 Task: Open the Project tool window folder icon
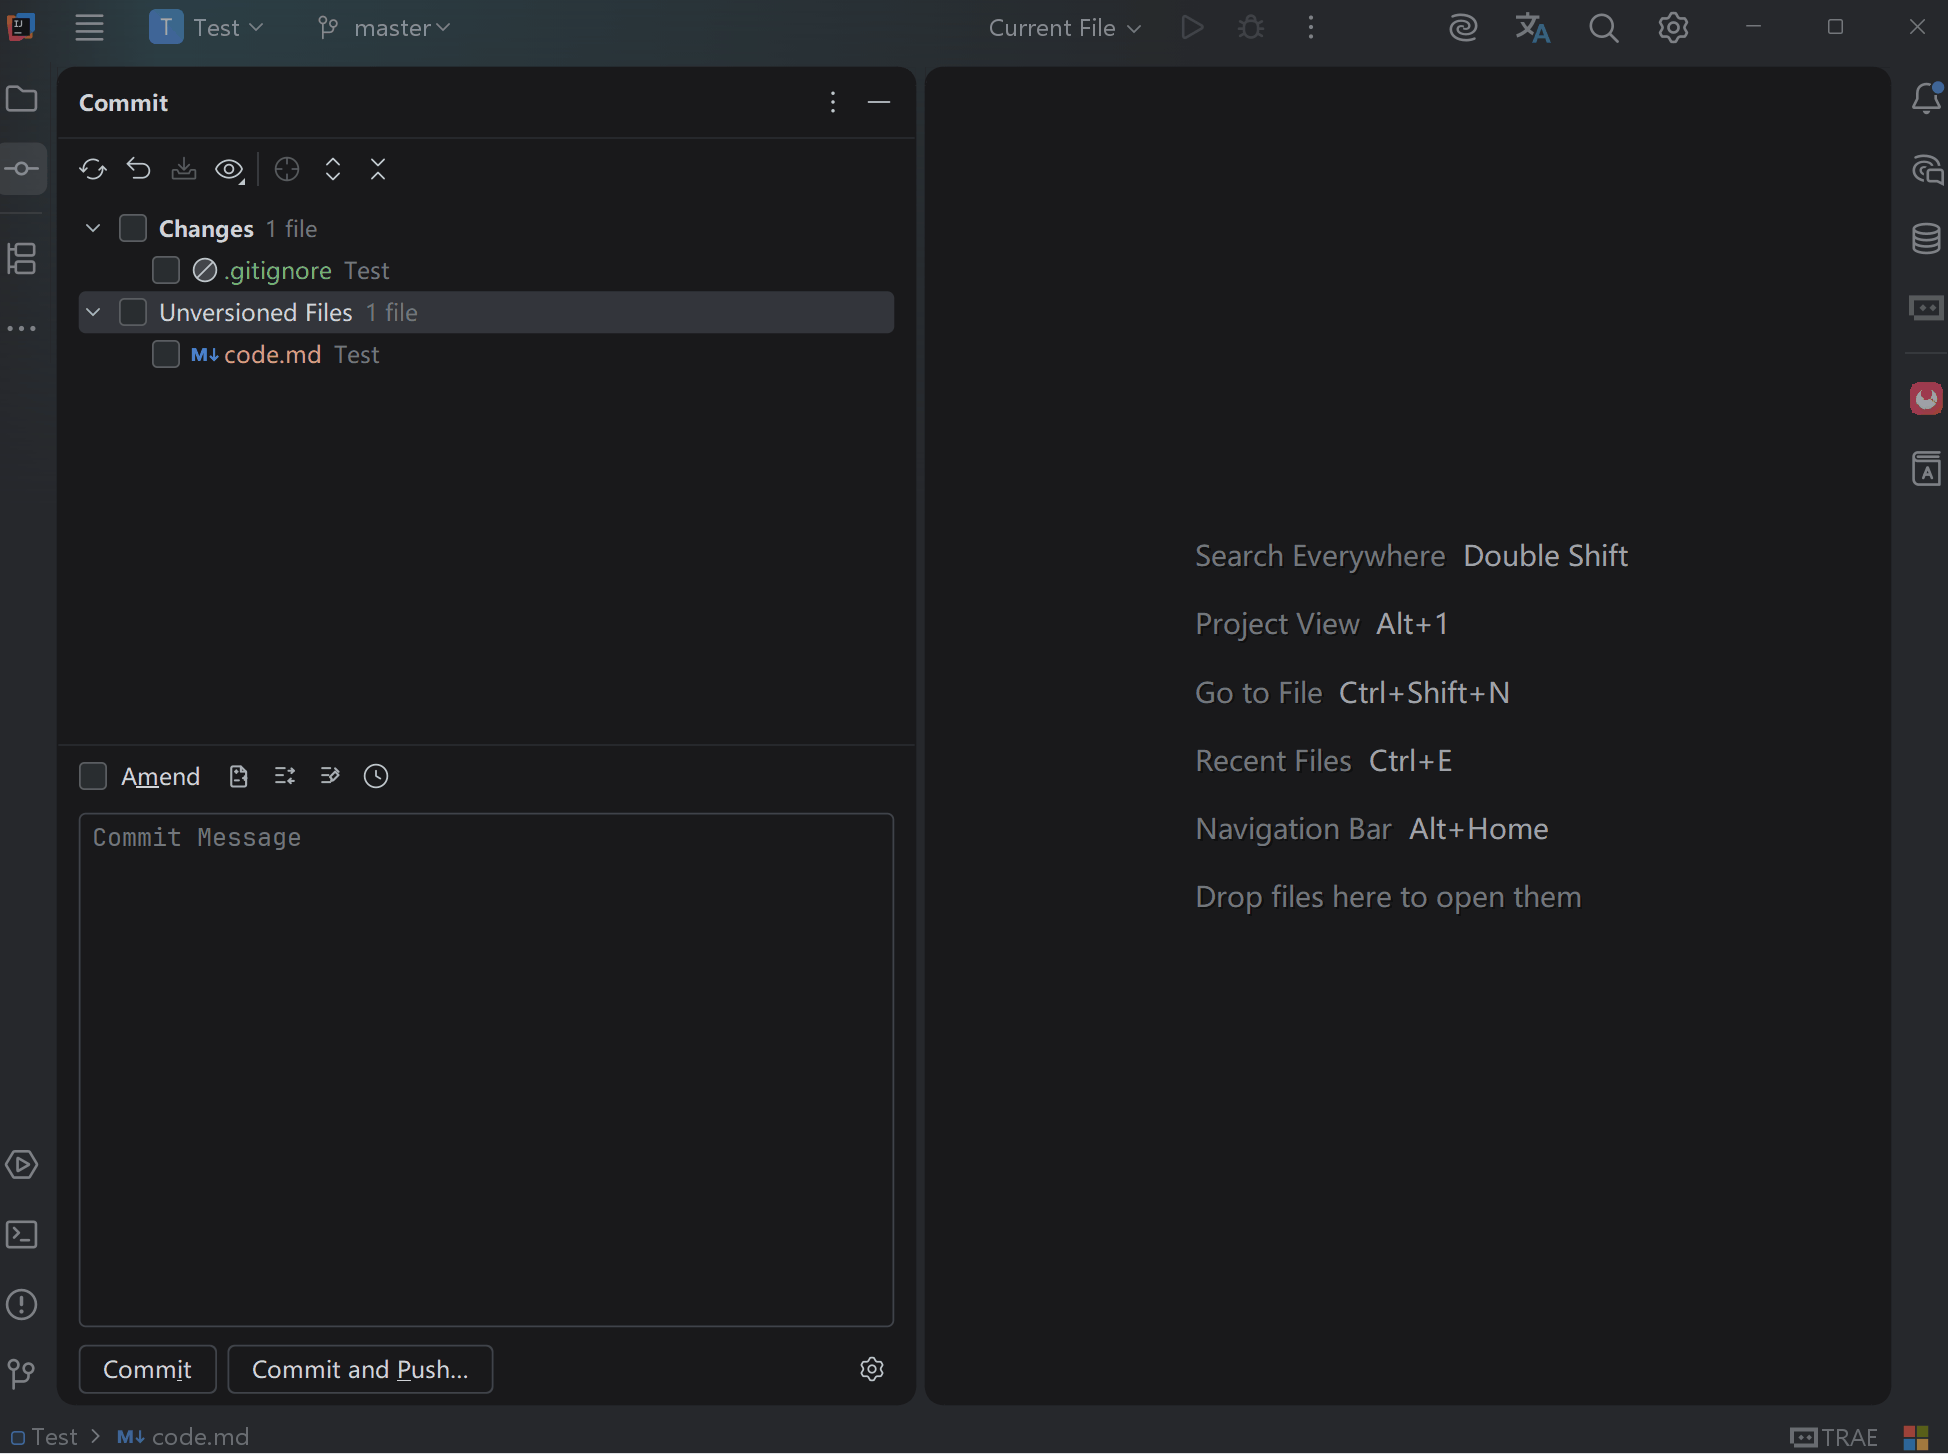click(x=22, y=99)
